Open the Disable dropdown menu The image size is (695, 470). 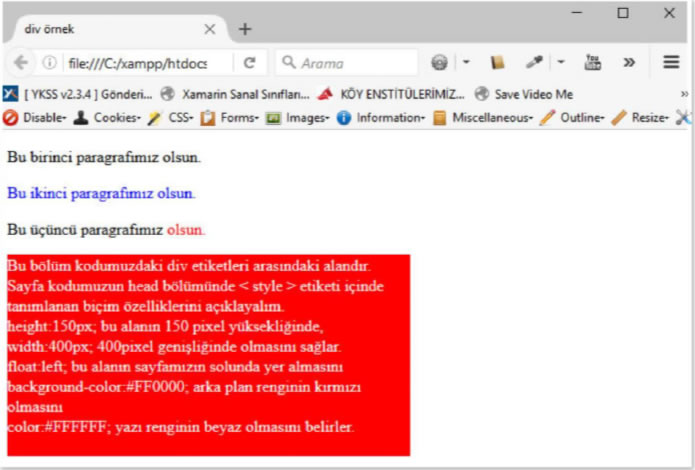36,118
